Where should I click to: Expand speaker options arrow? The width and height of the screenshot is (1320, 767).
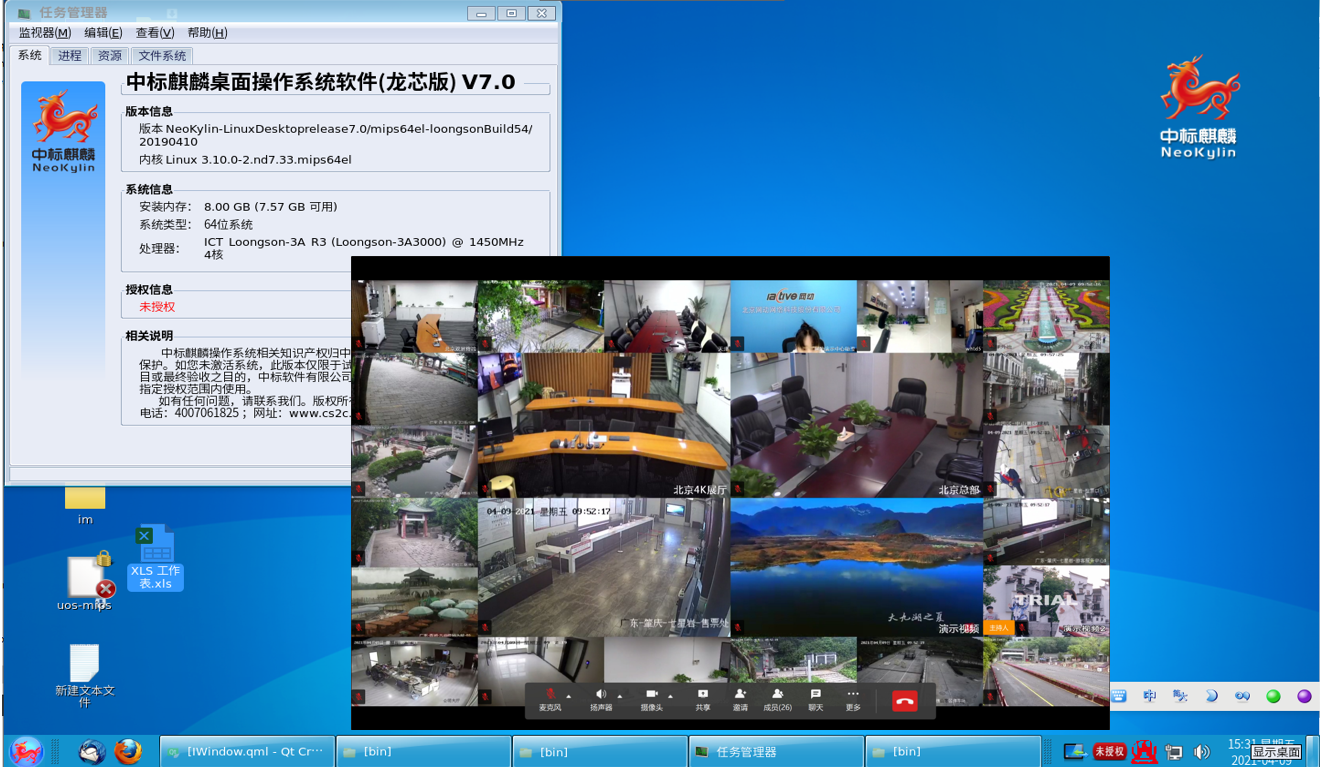[620, 696]
